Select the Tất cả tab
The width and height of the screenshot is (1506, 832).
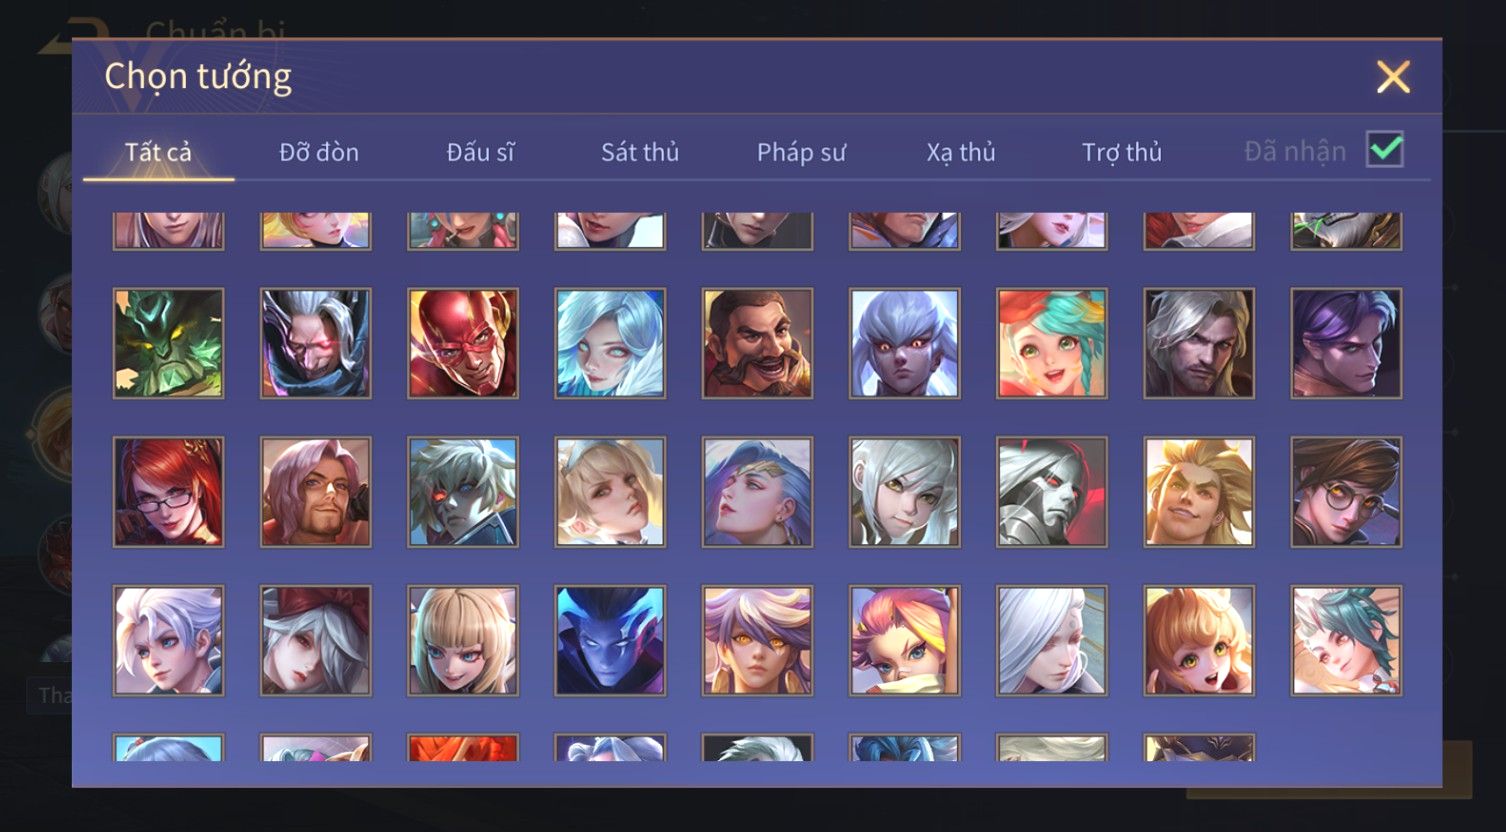[x=158, y=152]
